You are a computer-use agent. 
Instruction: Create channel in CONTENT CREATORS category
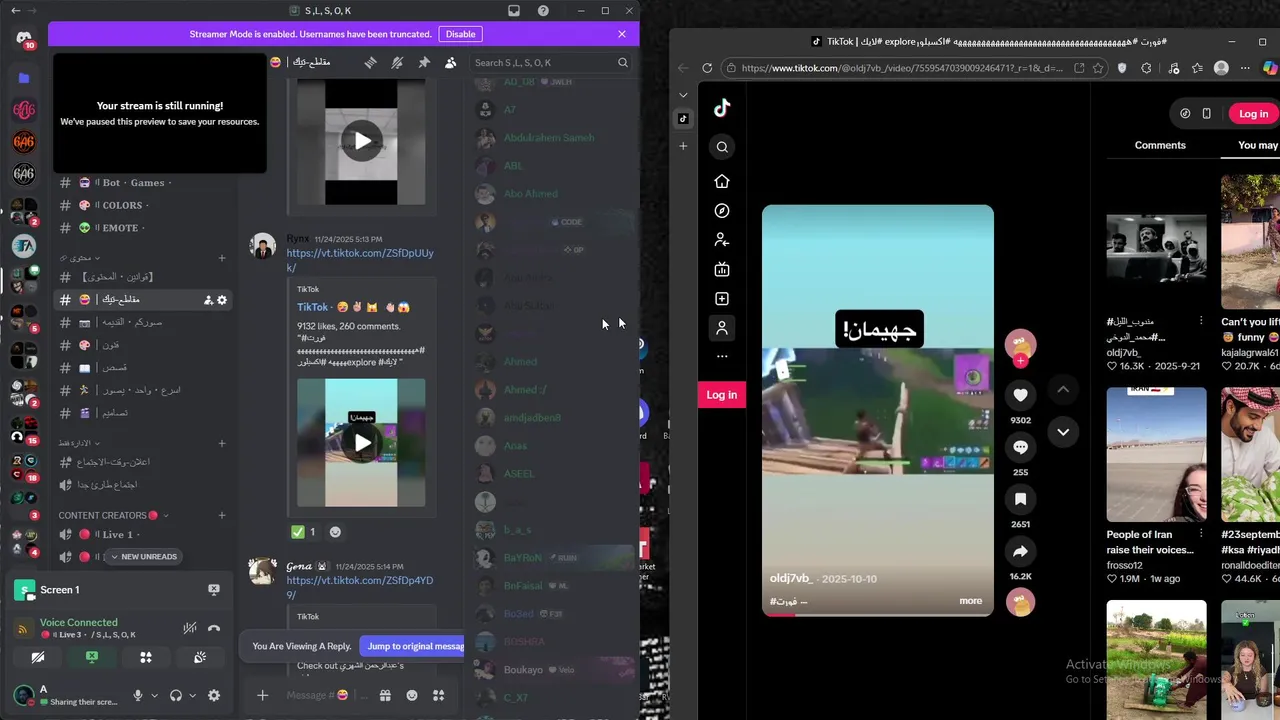222,515
